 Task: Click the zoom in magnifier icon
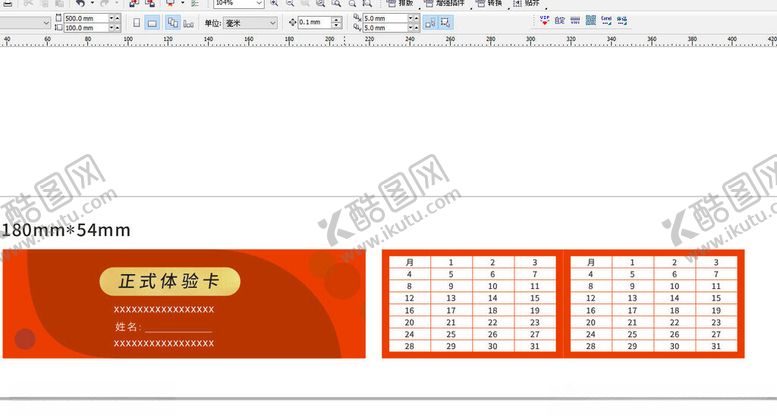(x=274, y=3)
